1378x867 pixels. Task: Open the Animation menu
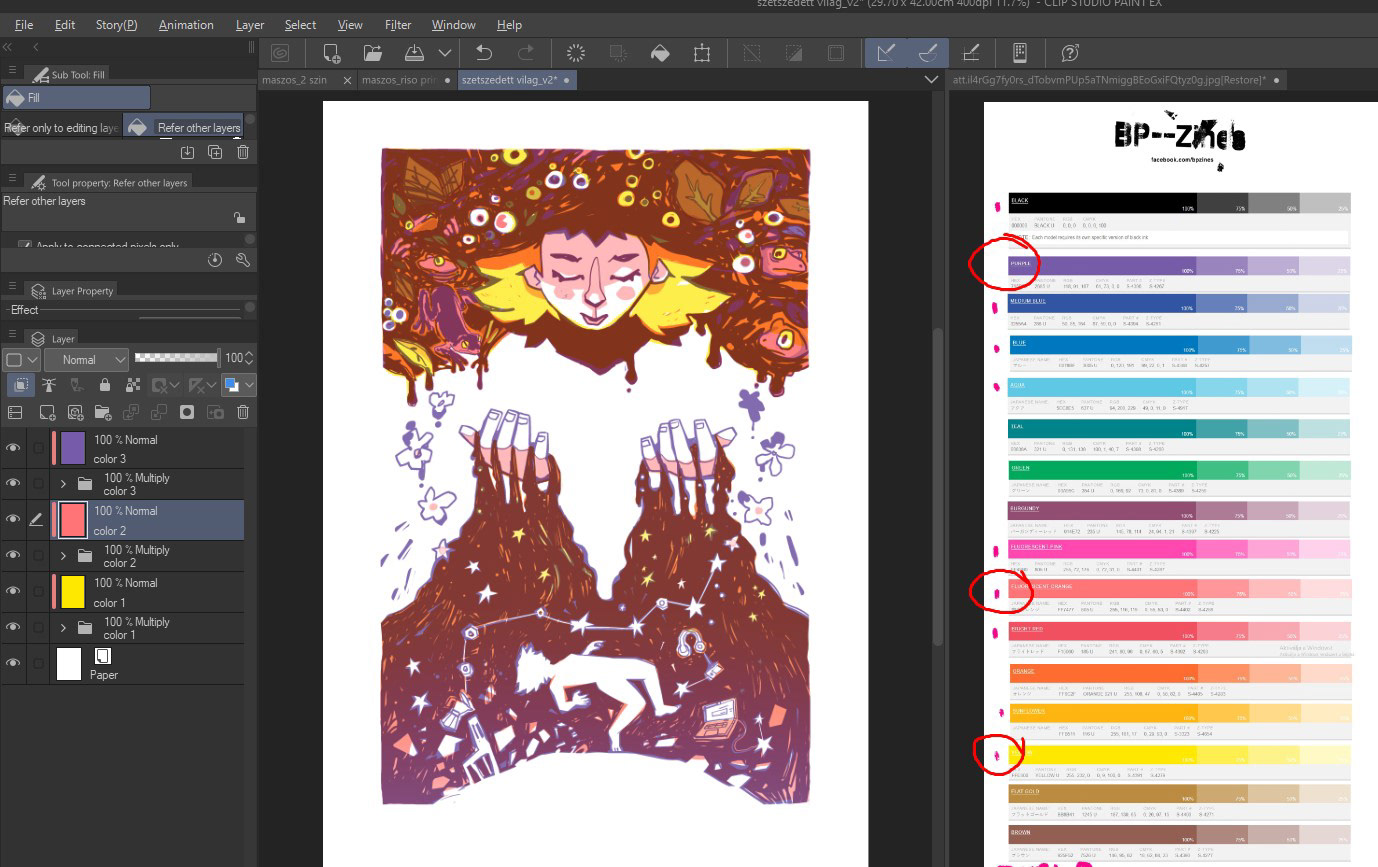point(186,24)
